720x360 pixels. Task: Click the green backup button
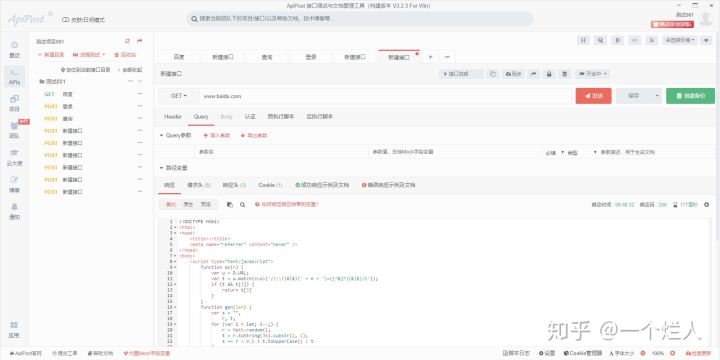691,96
